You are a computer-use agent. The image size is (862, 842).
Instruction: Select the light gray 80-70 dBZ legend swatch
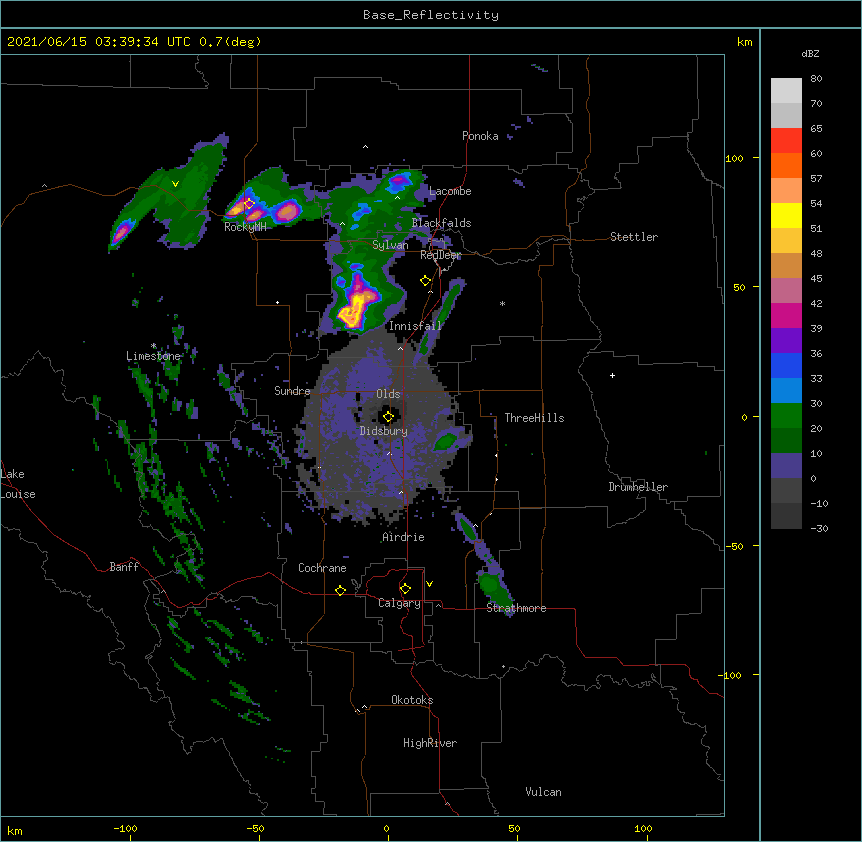[786, 91]
